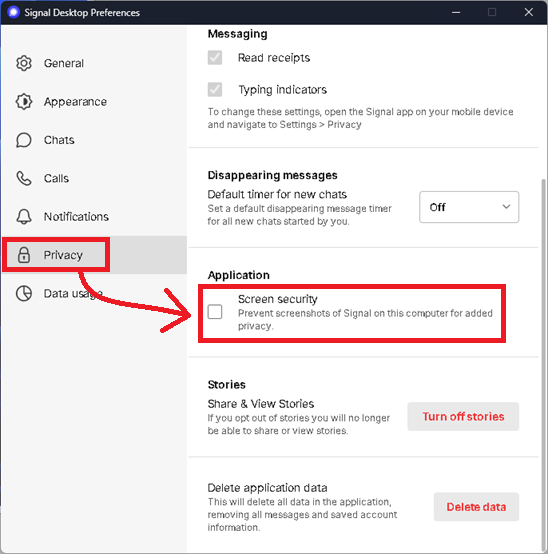Click the vertical scrollbar in settings pane
548x554 pixels.
pos(543,364)
